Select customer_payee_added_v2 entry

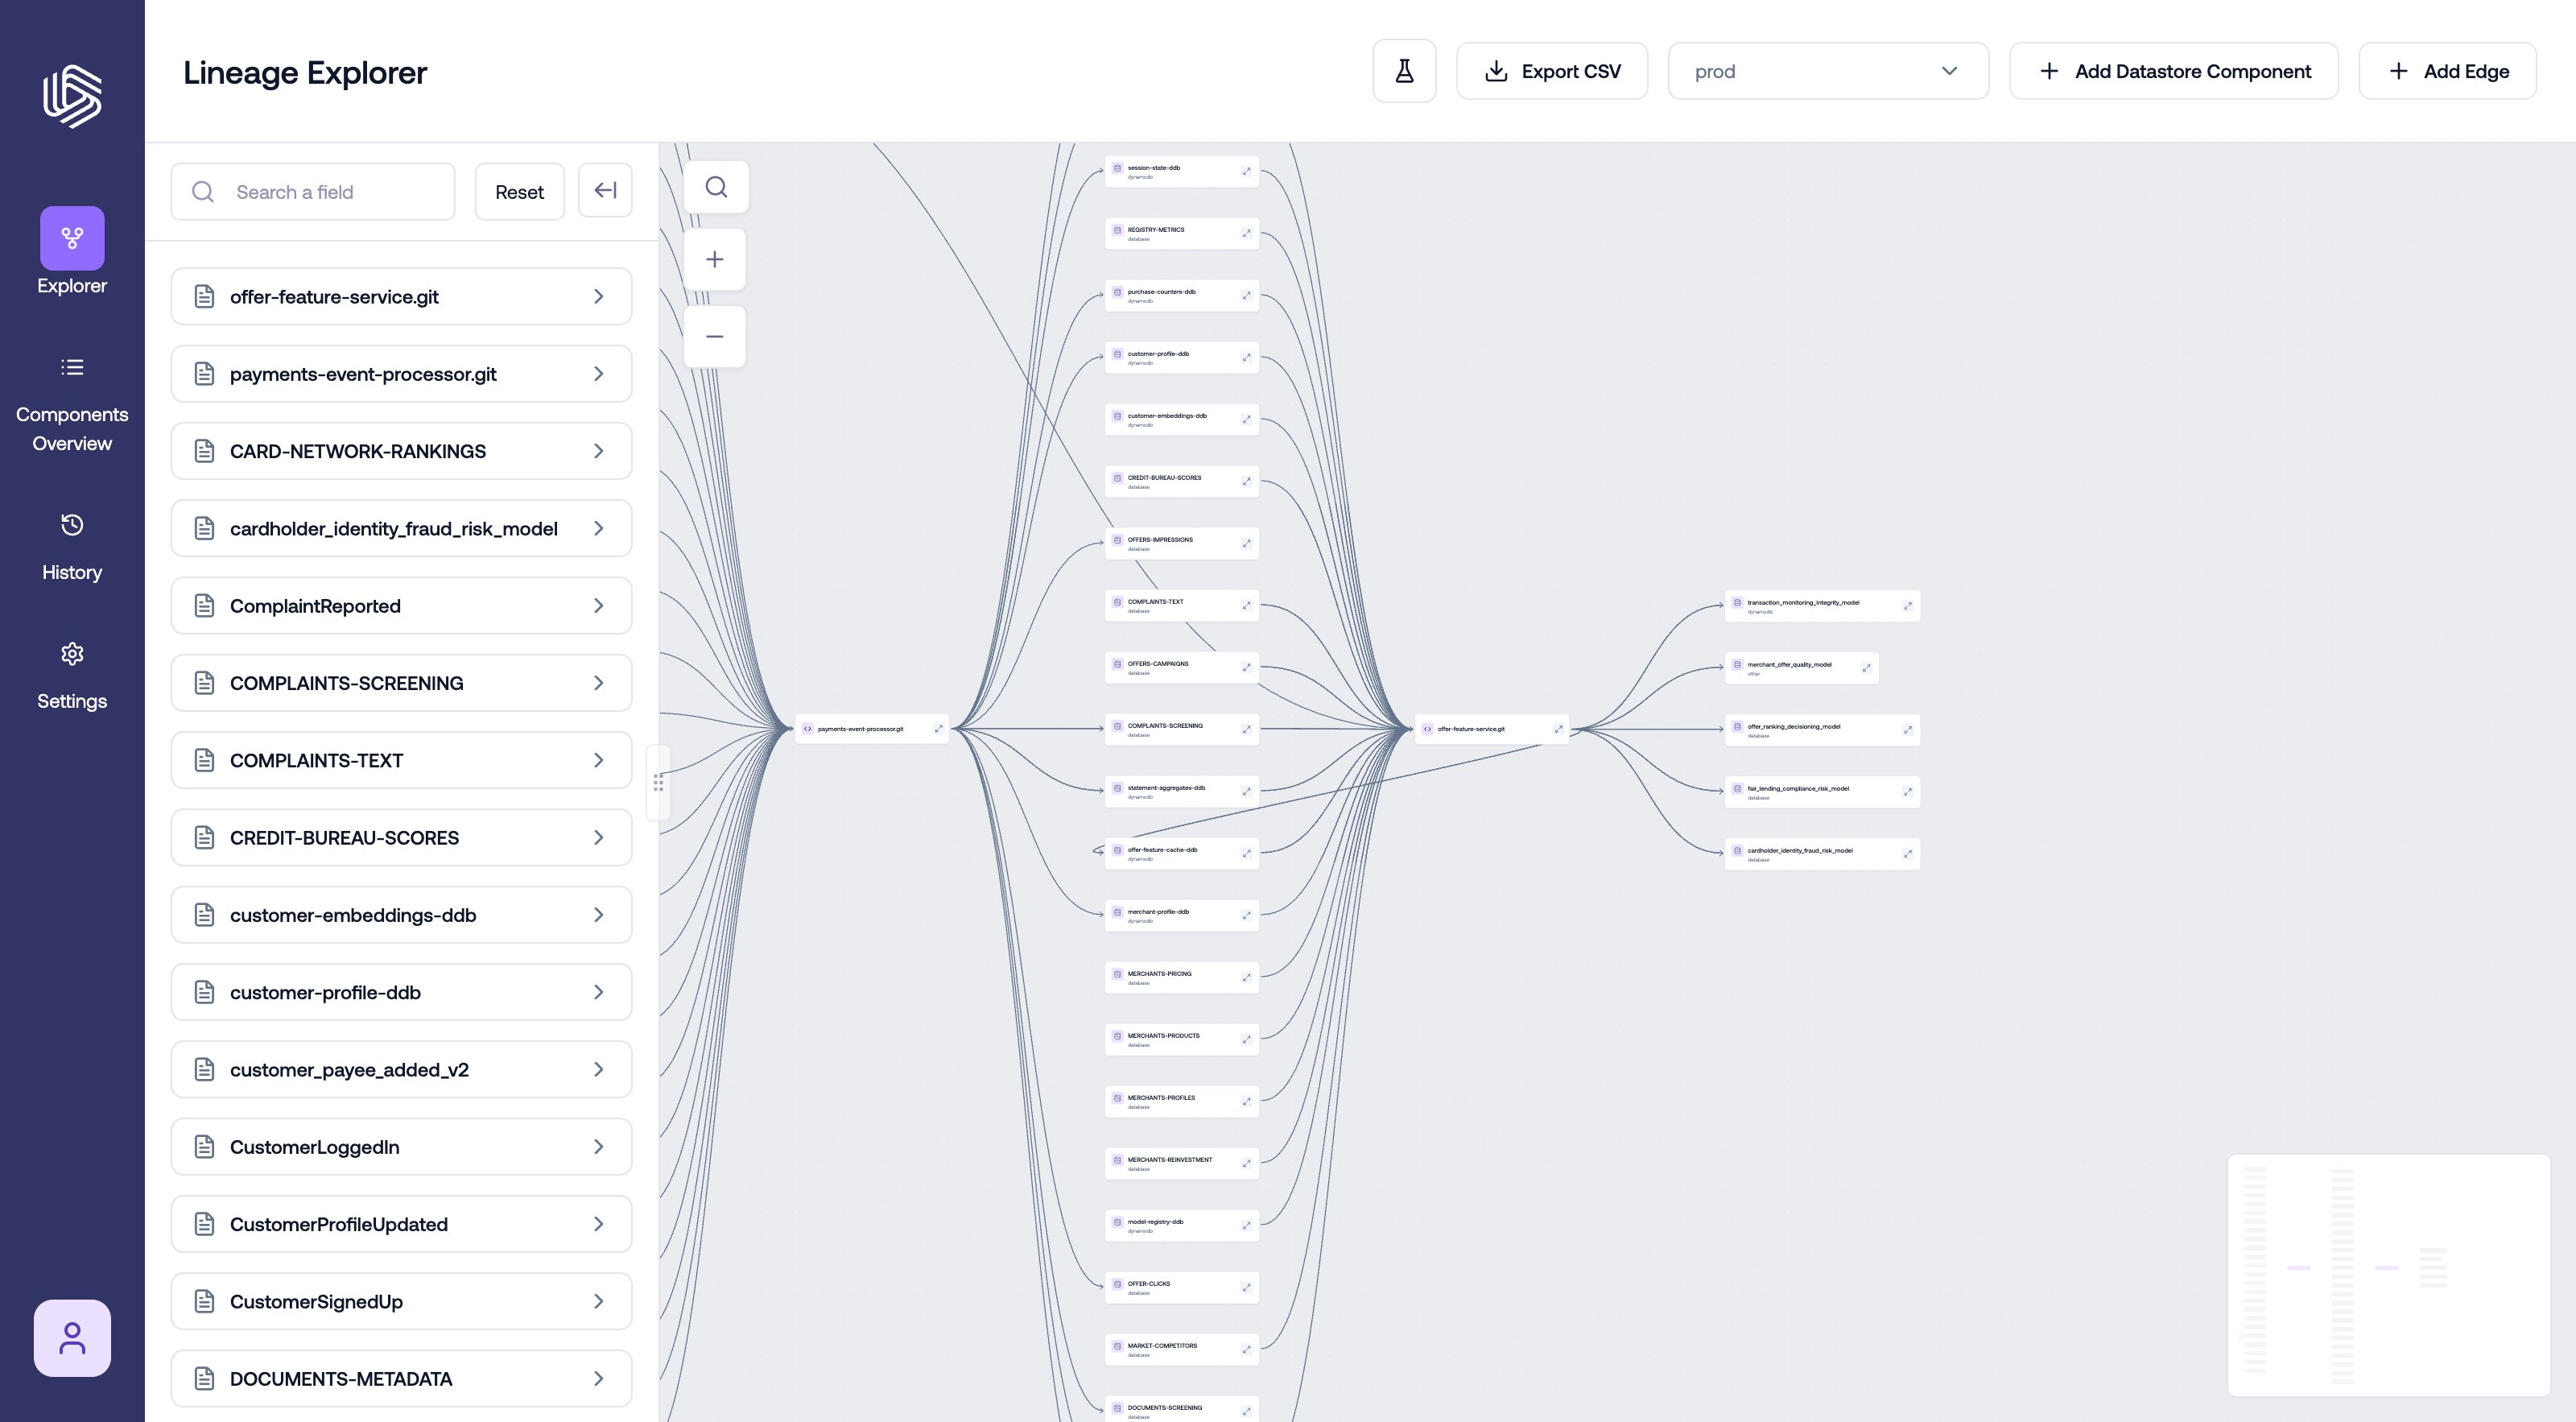pyautogui.click(x=401, y=1070)
